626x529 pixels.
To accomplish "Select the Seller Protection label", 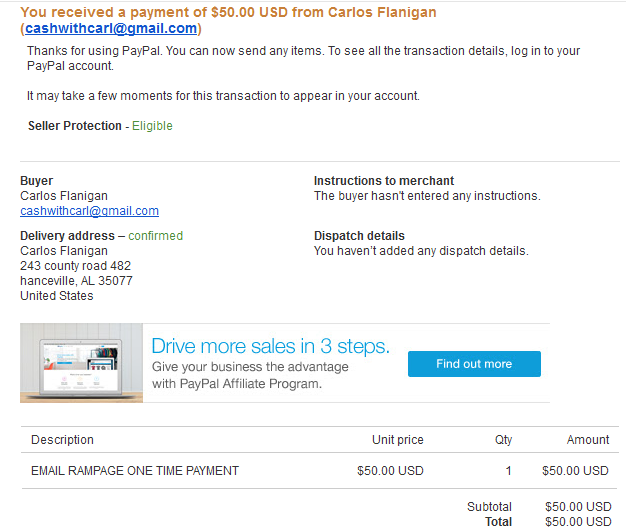I will (x=75, y=126).
